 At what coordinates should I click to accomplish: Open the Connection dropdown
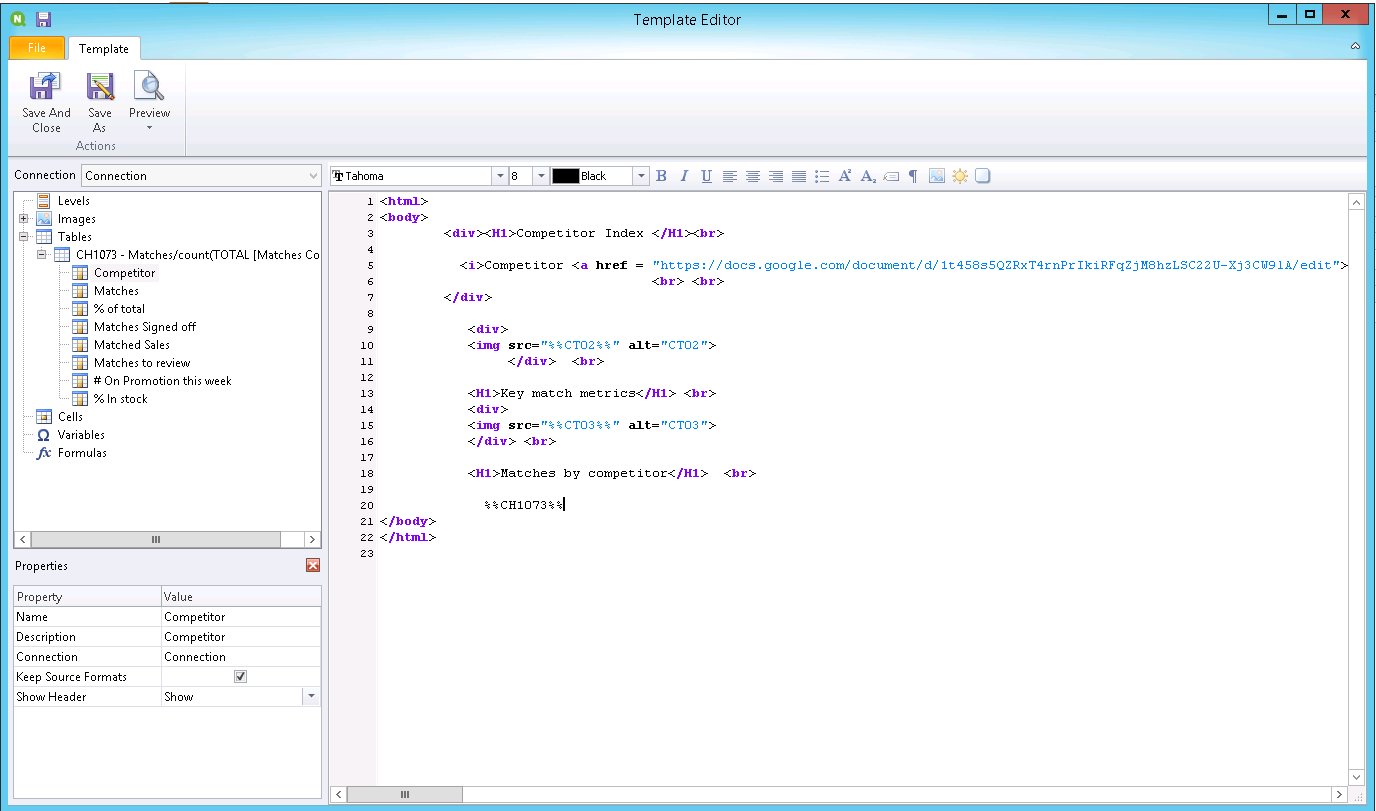[x=313, y=176]
